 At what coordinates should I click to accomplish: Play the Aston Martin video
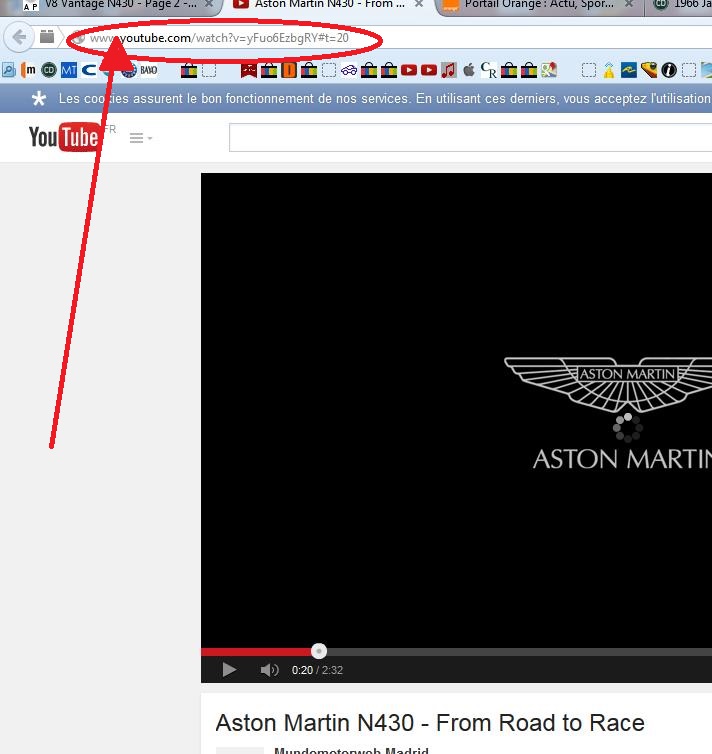229,670
